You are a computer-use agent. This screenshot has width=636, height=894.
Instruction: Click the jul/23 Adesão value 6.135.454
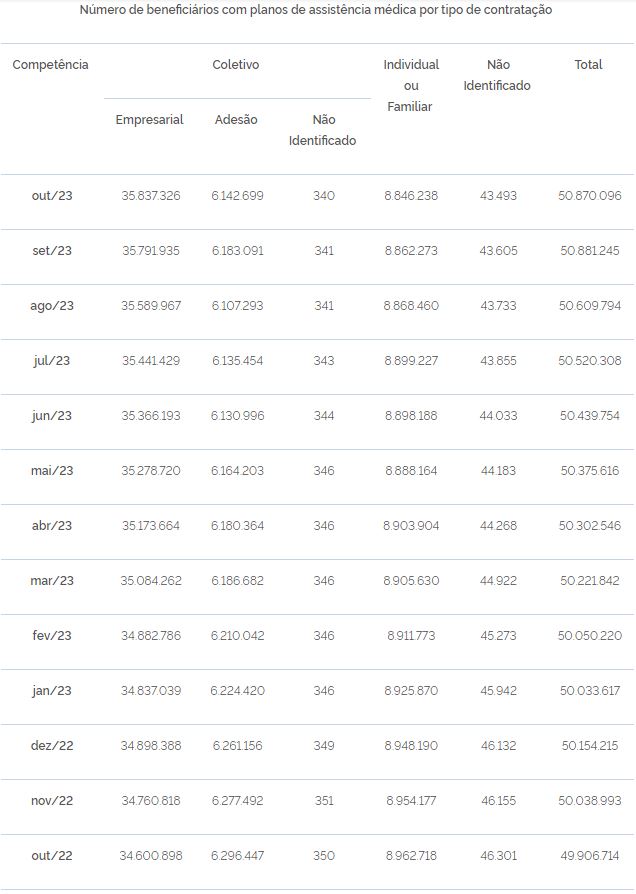[237, 361]
